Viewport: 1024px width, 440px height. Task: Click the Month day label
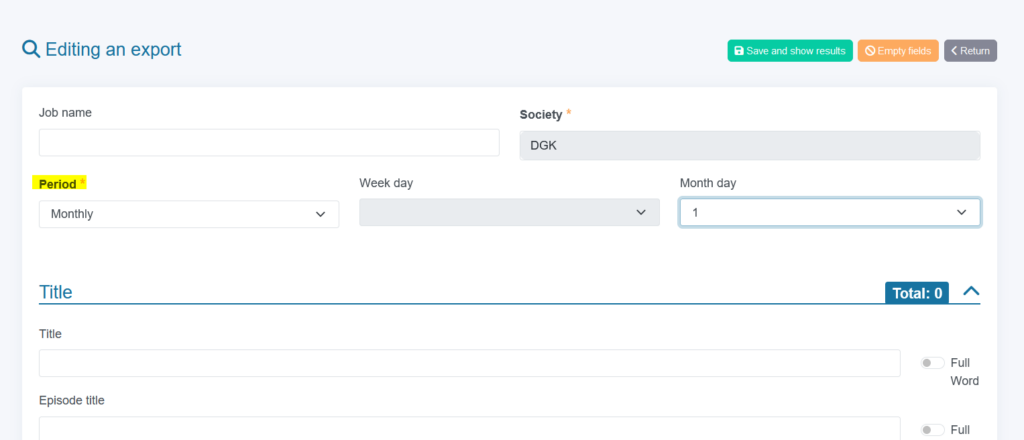[x=708, y=183]
